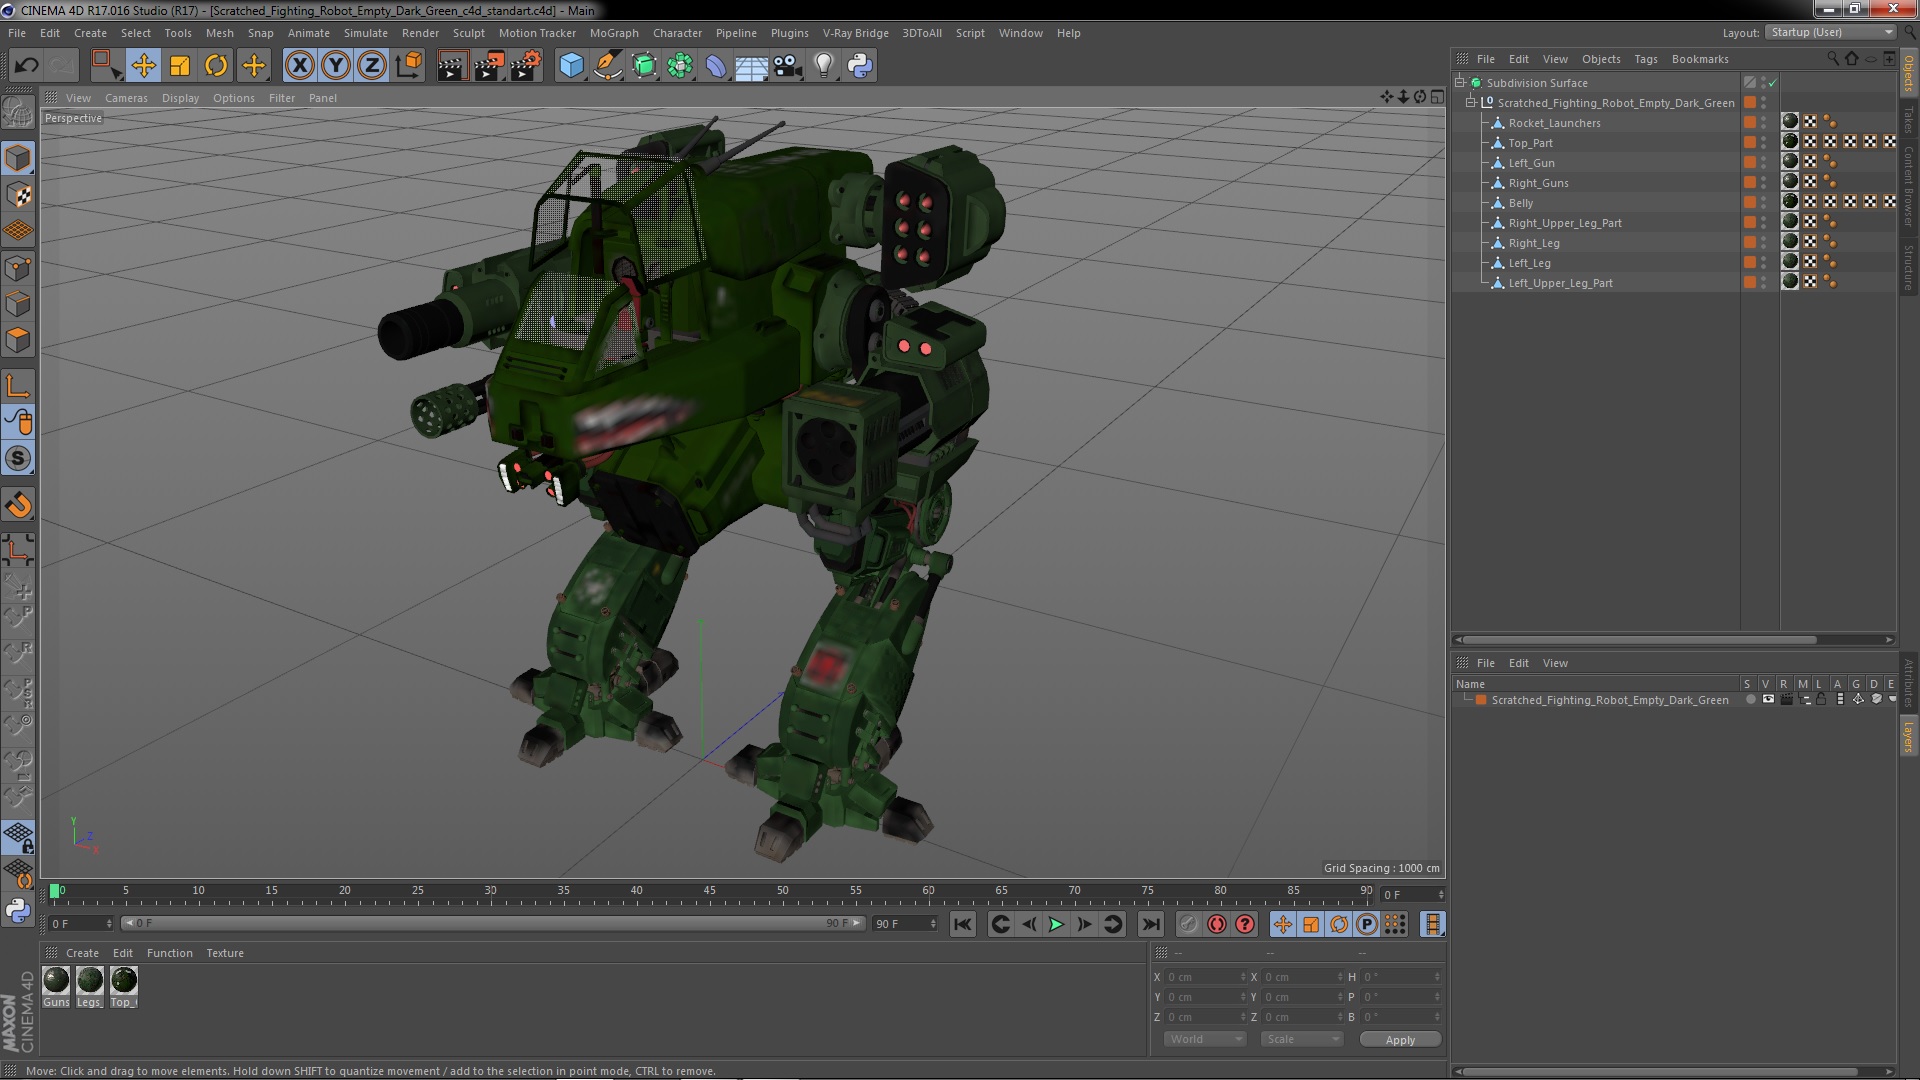Open the Texture menu in Material Manager
The height and width of the screenshot is (1080, 1920).
(x=225, y=953)
